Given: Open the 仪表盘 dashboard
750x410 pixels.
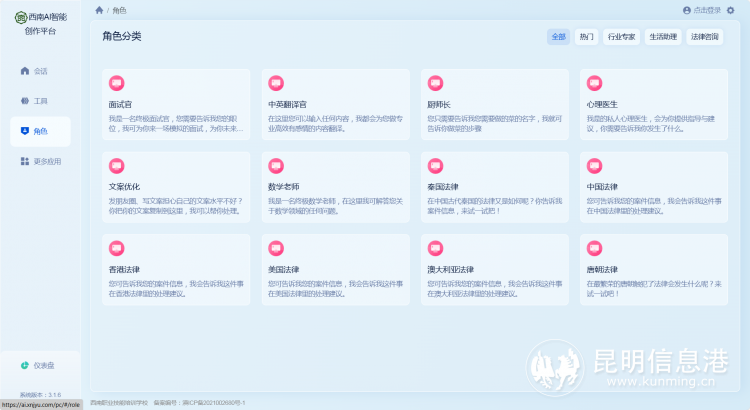Looking at the screenshot, I should [x=40, y=365].
